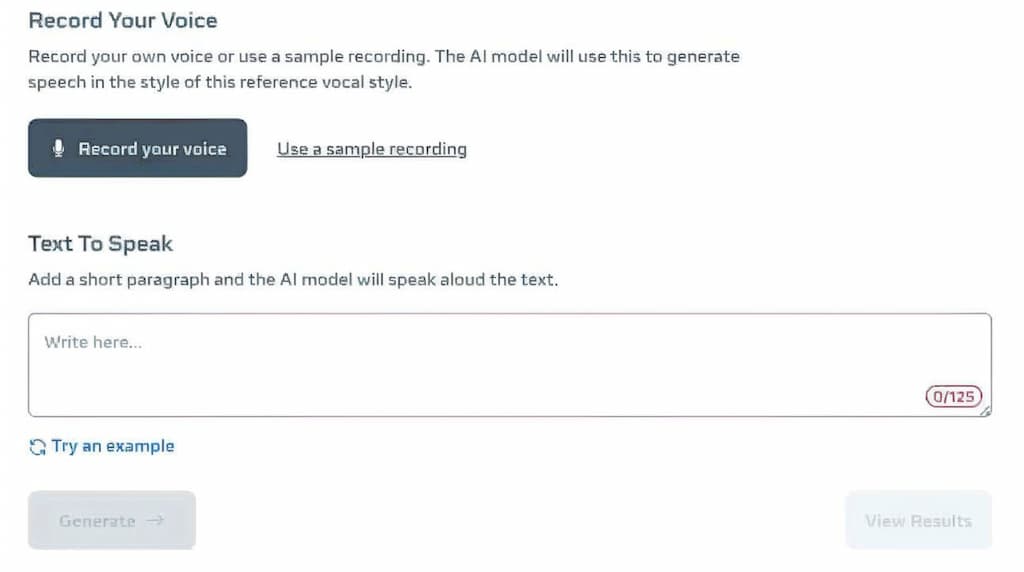Click the resize handle of the text box
The image size is (1024, 572).
(x=986, y=411)
